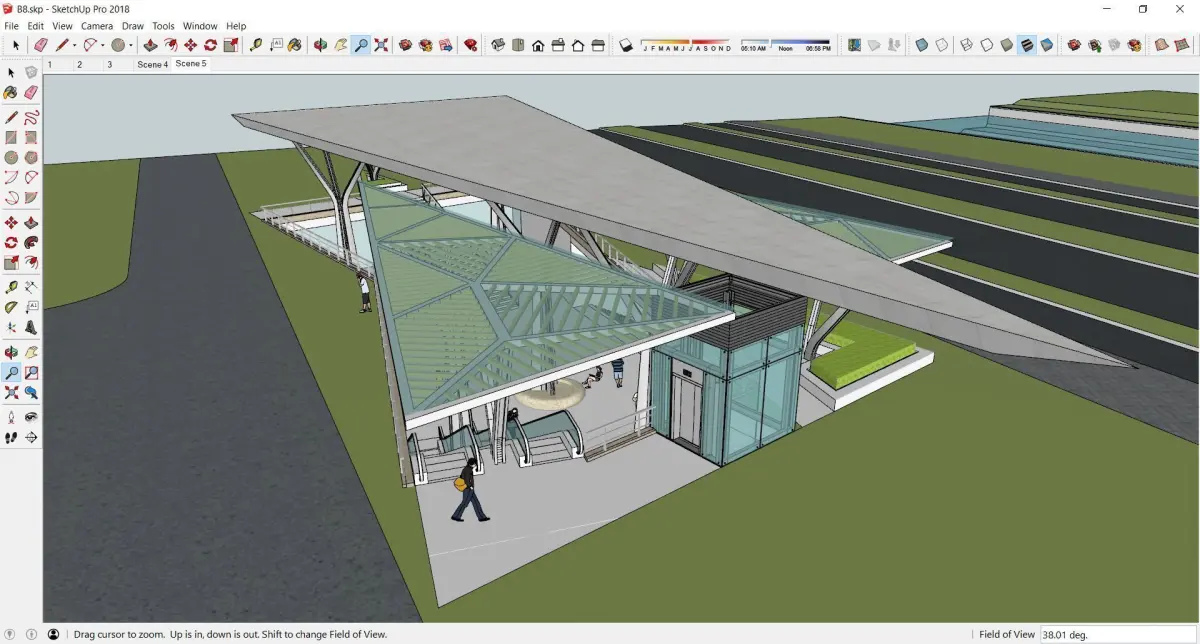Activate the Orbit tool in the top toolbar
The width and height of the screenshot is (1200, 644).
(x=320, y=45)
